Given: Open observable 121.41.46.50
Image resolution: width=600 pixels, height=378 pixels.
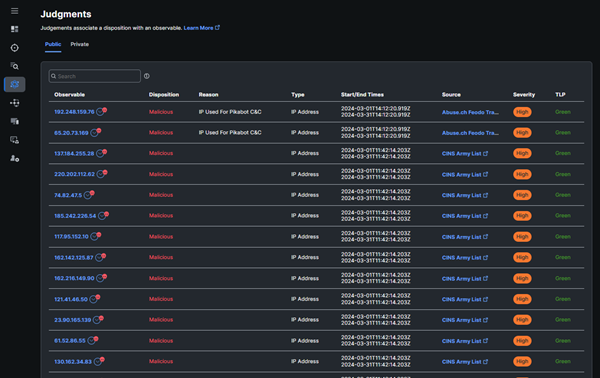Looking at the screenshot, I should [x=71, y=299].
